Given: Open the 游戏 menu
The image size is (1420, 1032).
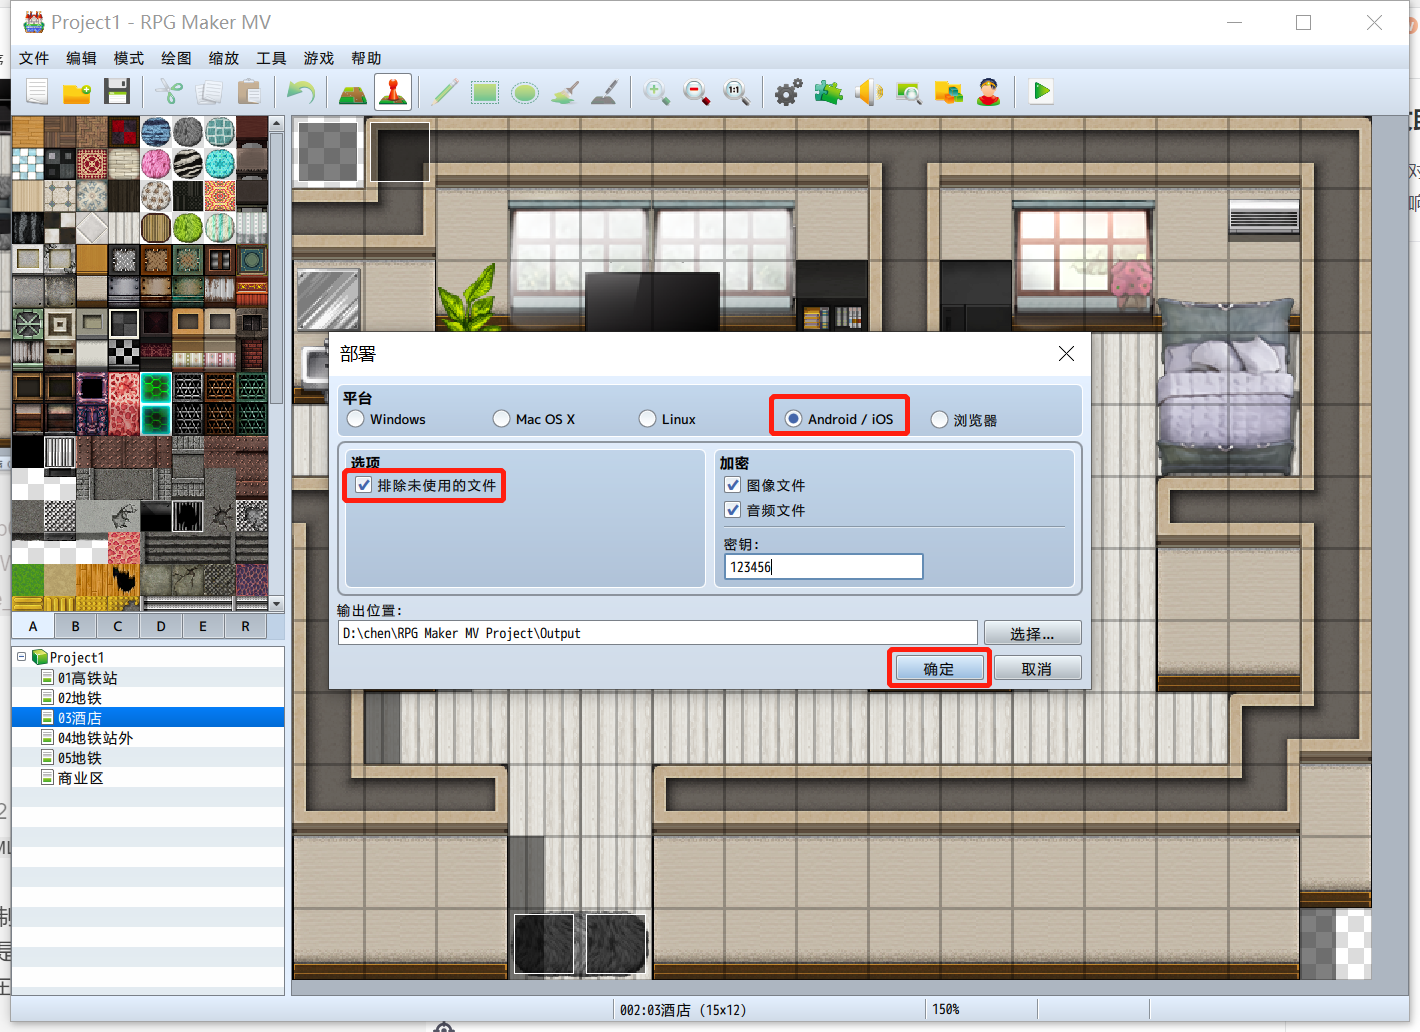Looking at the screenshot, I should tap(318, 57).
